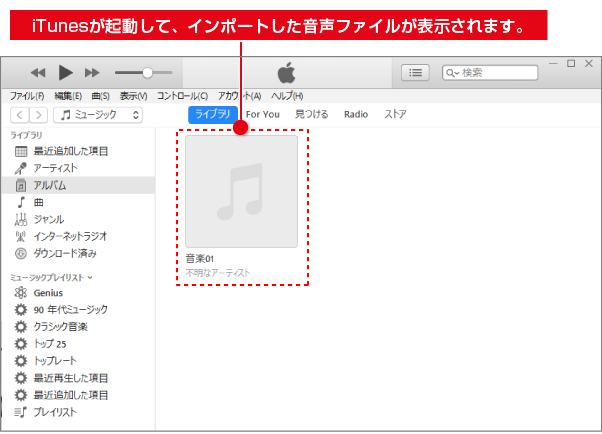Switch to the For You tab
Image resolution: width=602 pixels, height=434 pixels.
click(263, 114)
